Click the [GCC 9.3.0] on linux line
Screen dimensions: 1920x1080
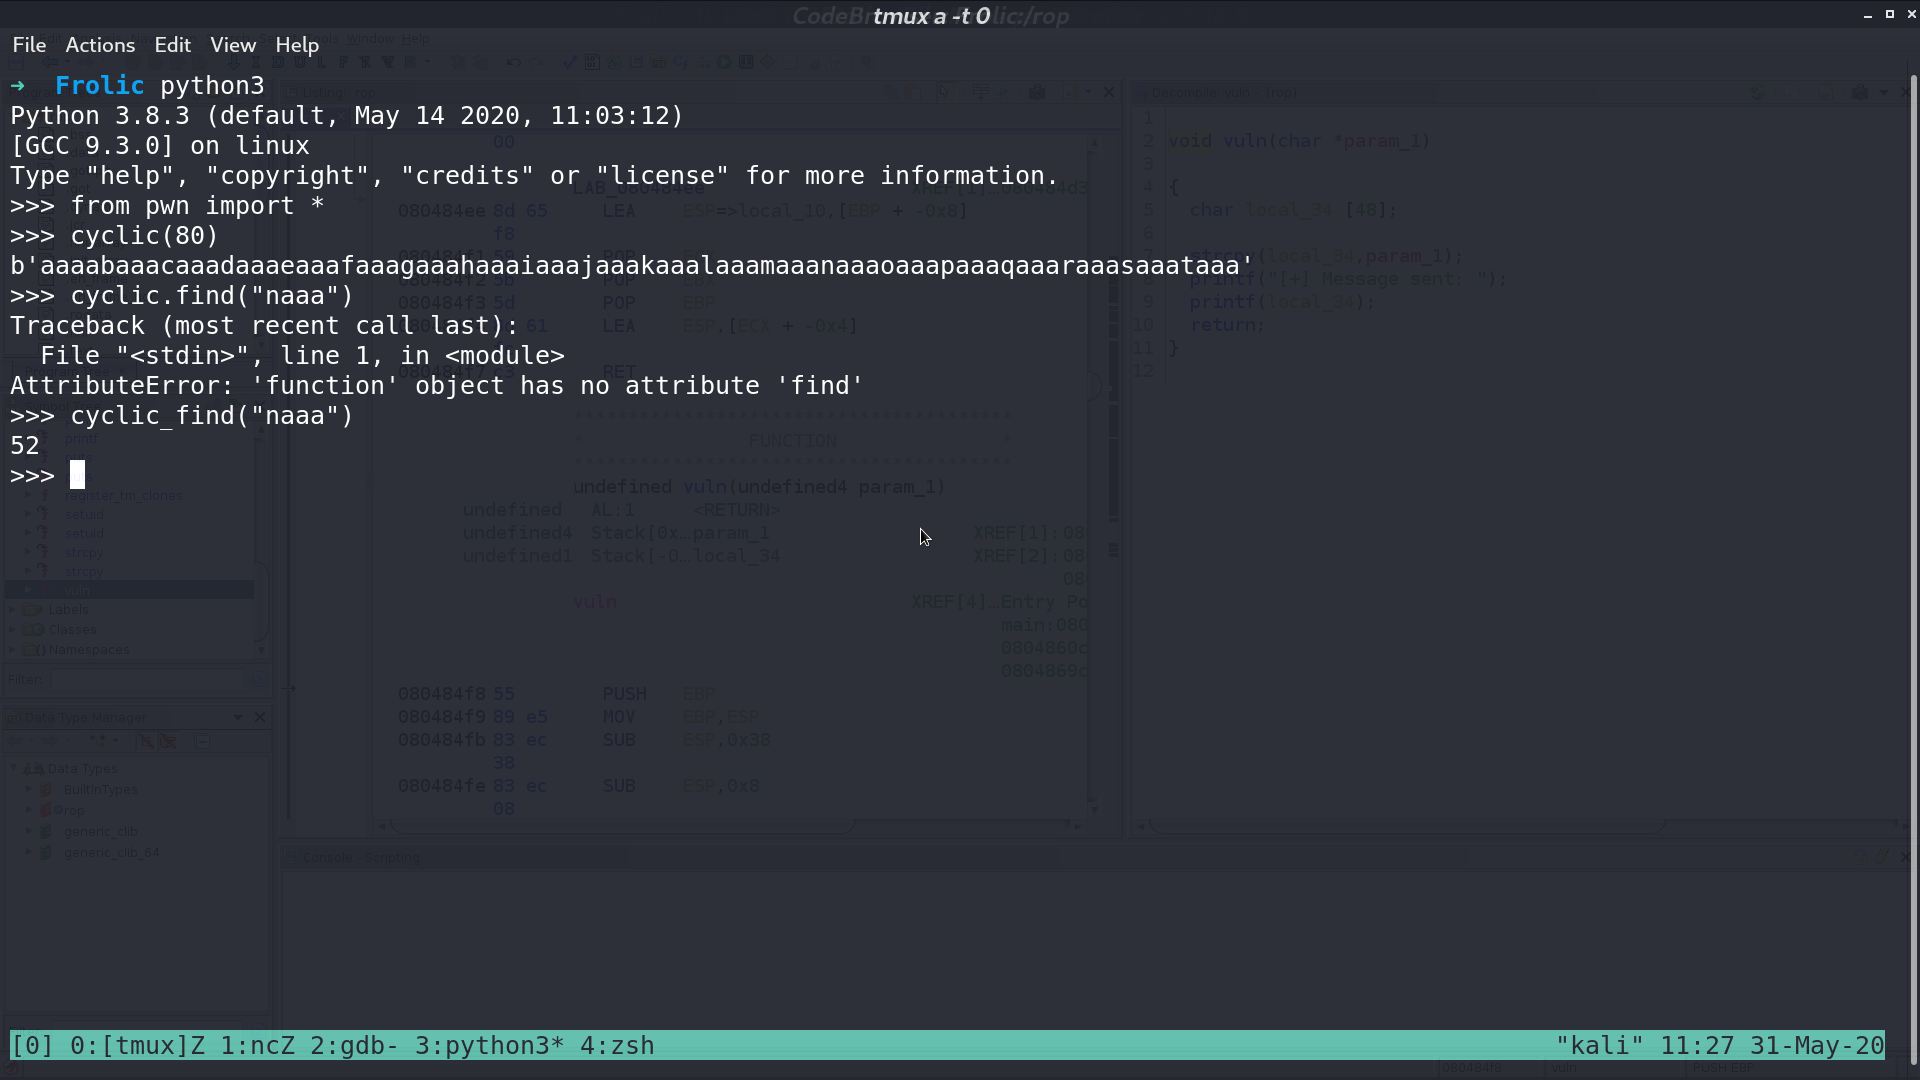tap(160, 146)
